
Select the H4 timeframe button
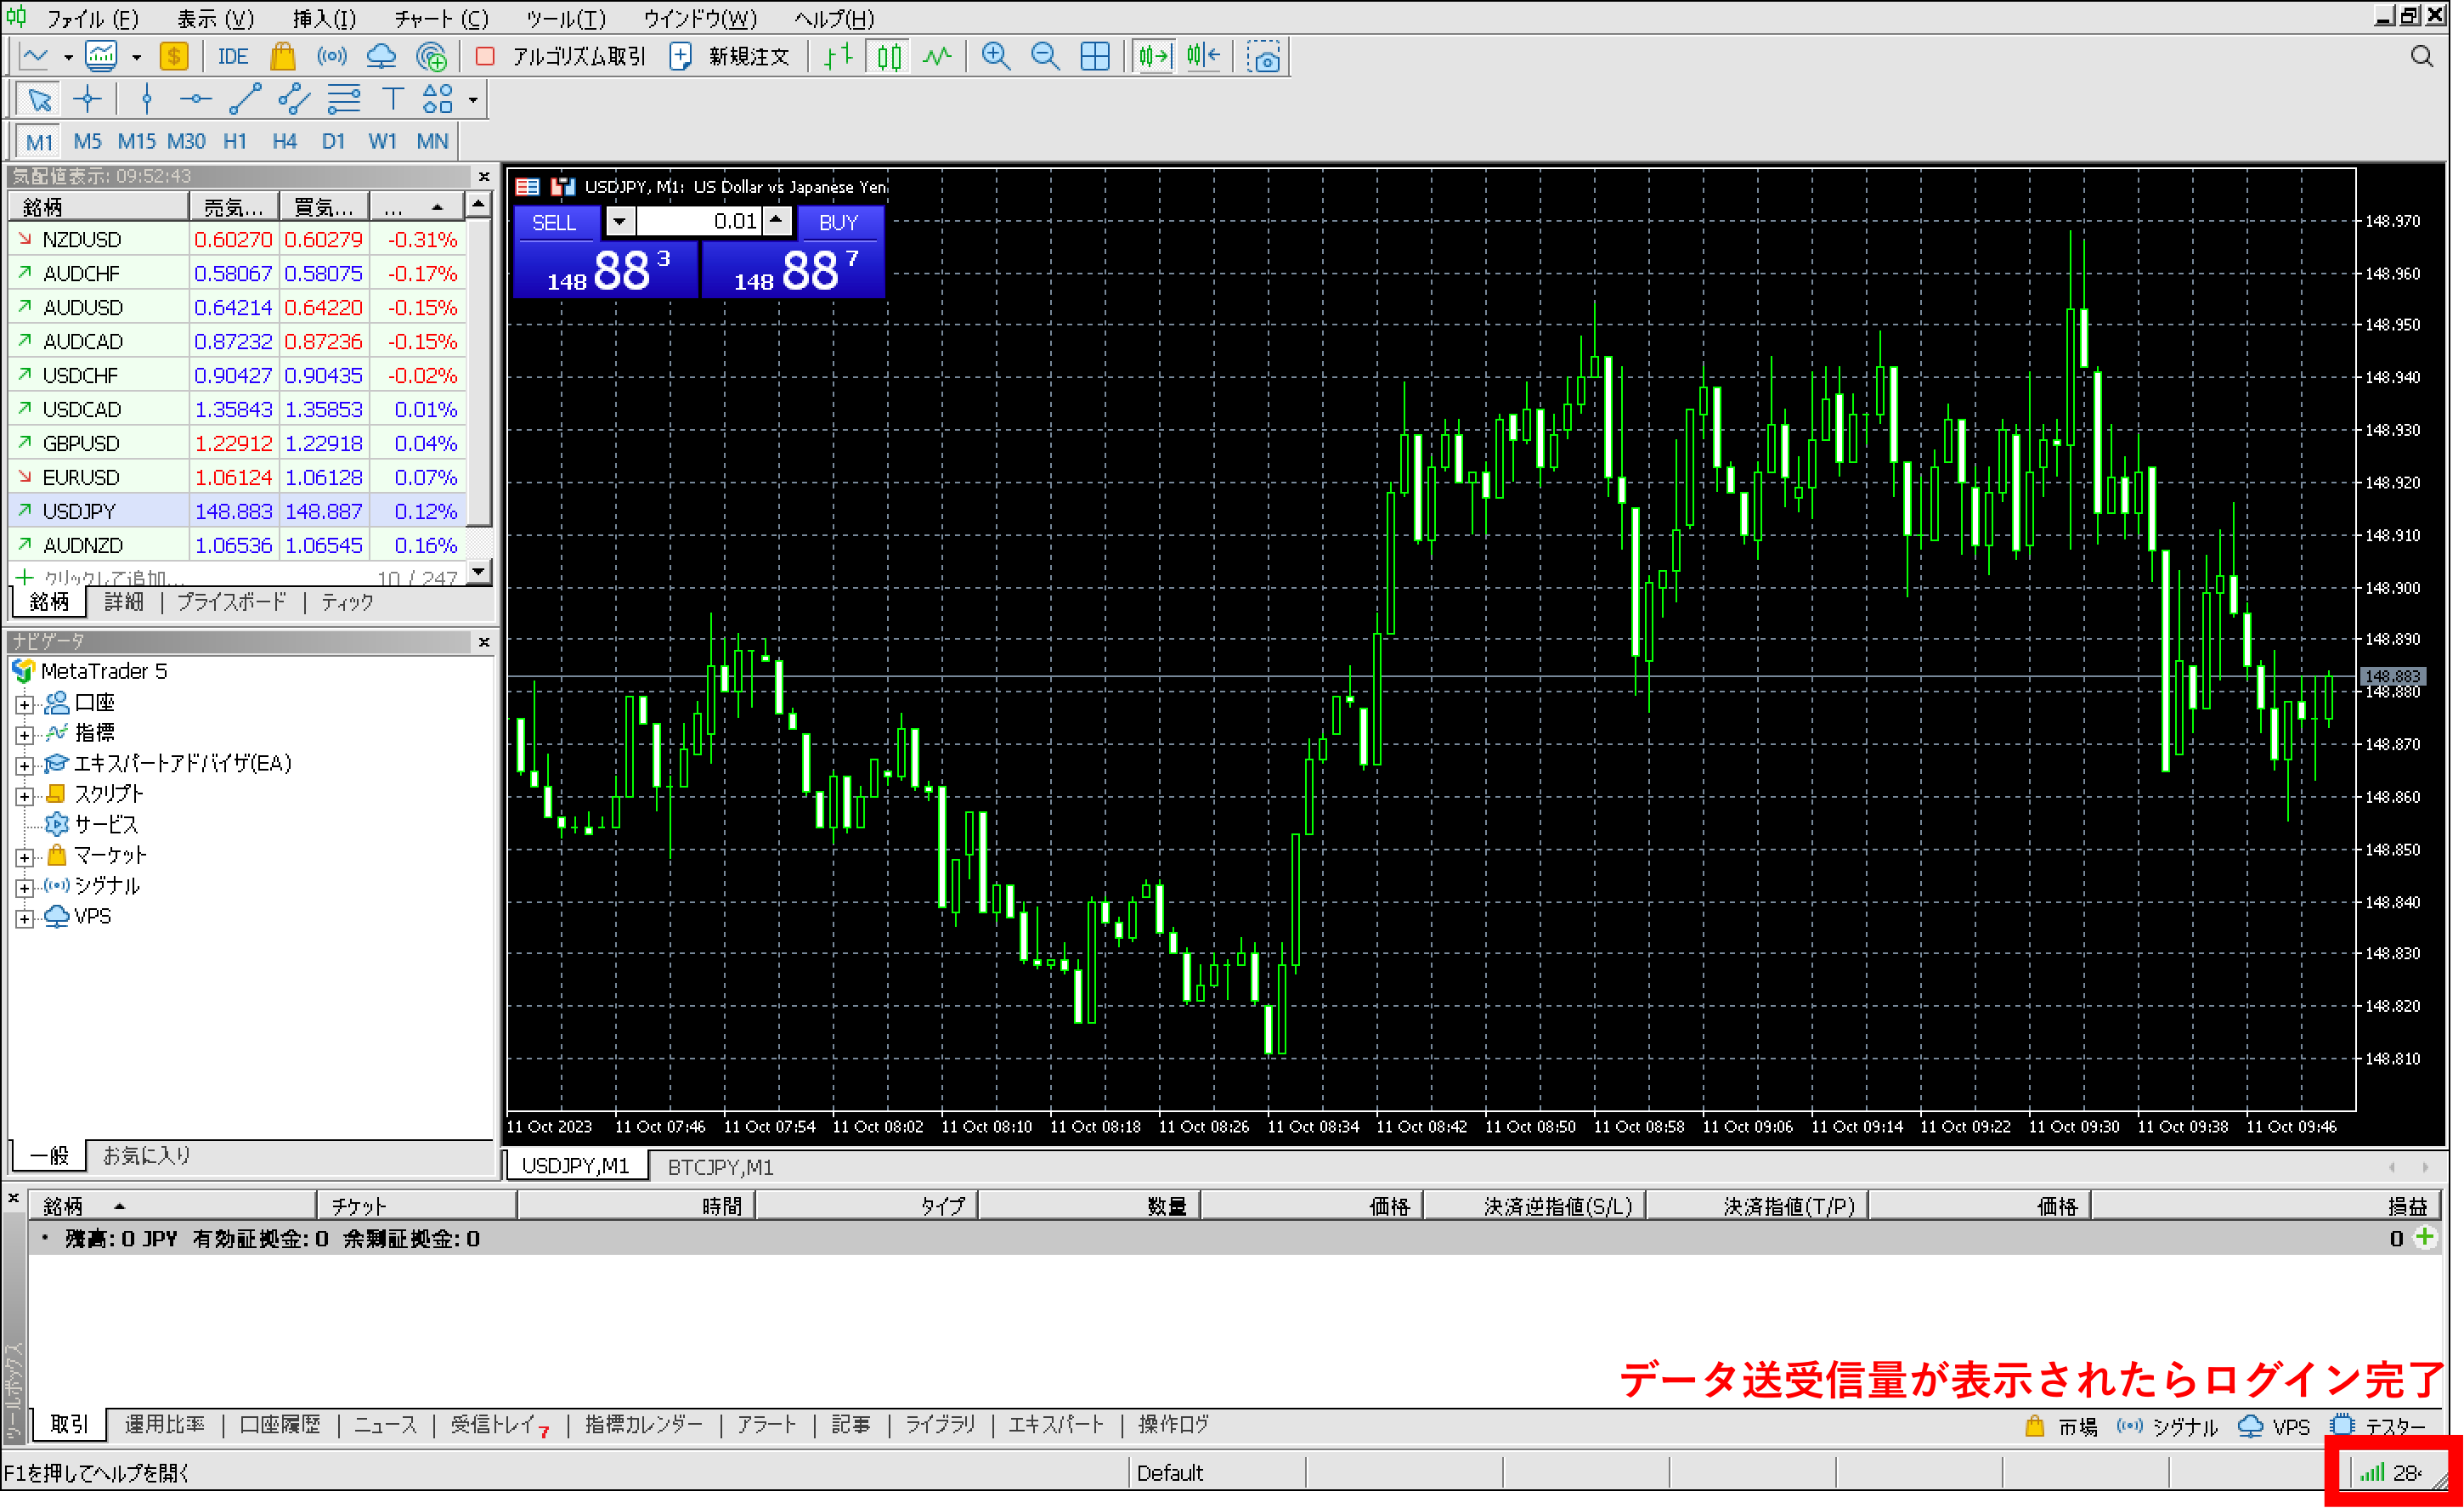point(284,141)
